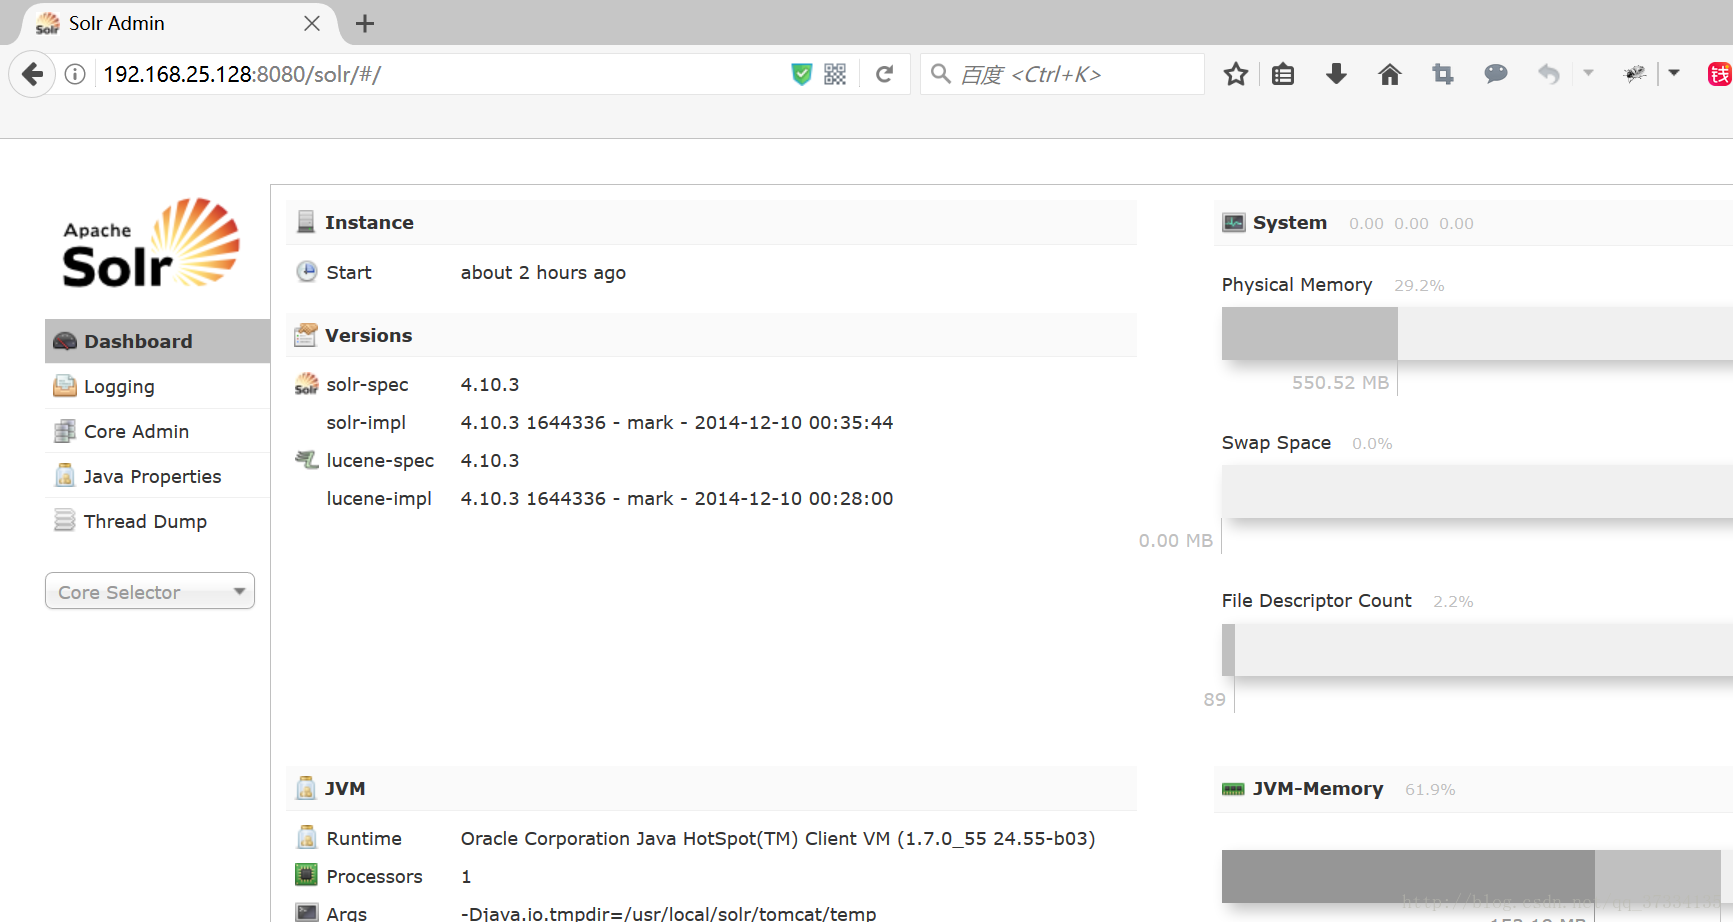This screenshot has width=1733, height=922.
Task: Open the Core Admin menu item
Action: tap(157, 431)
